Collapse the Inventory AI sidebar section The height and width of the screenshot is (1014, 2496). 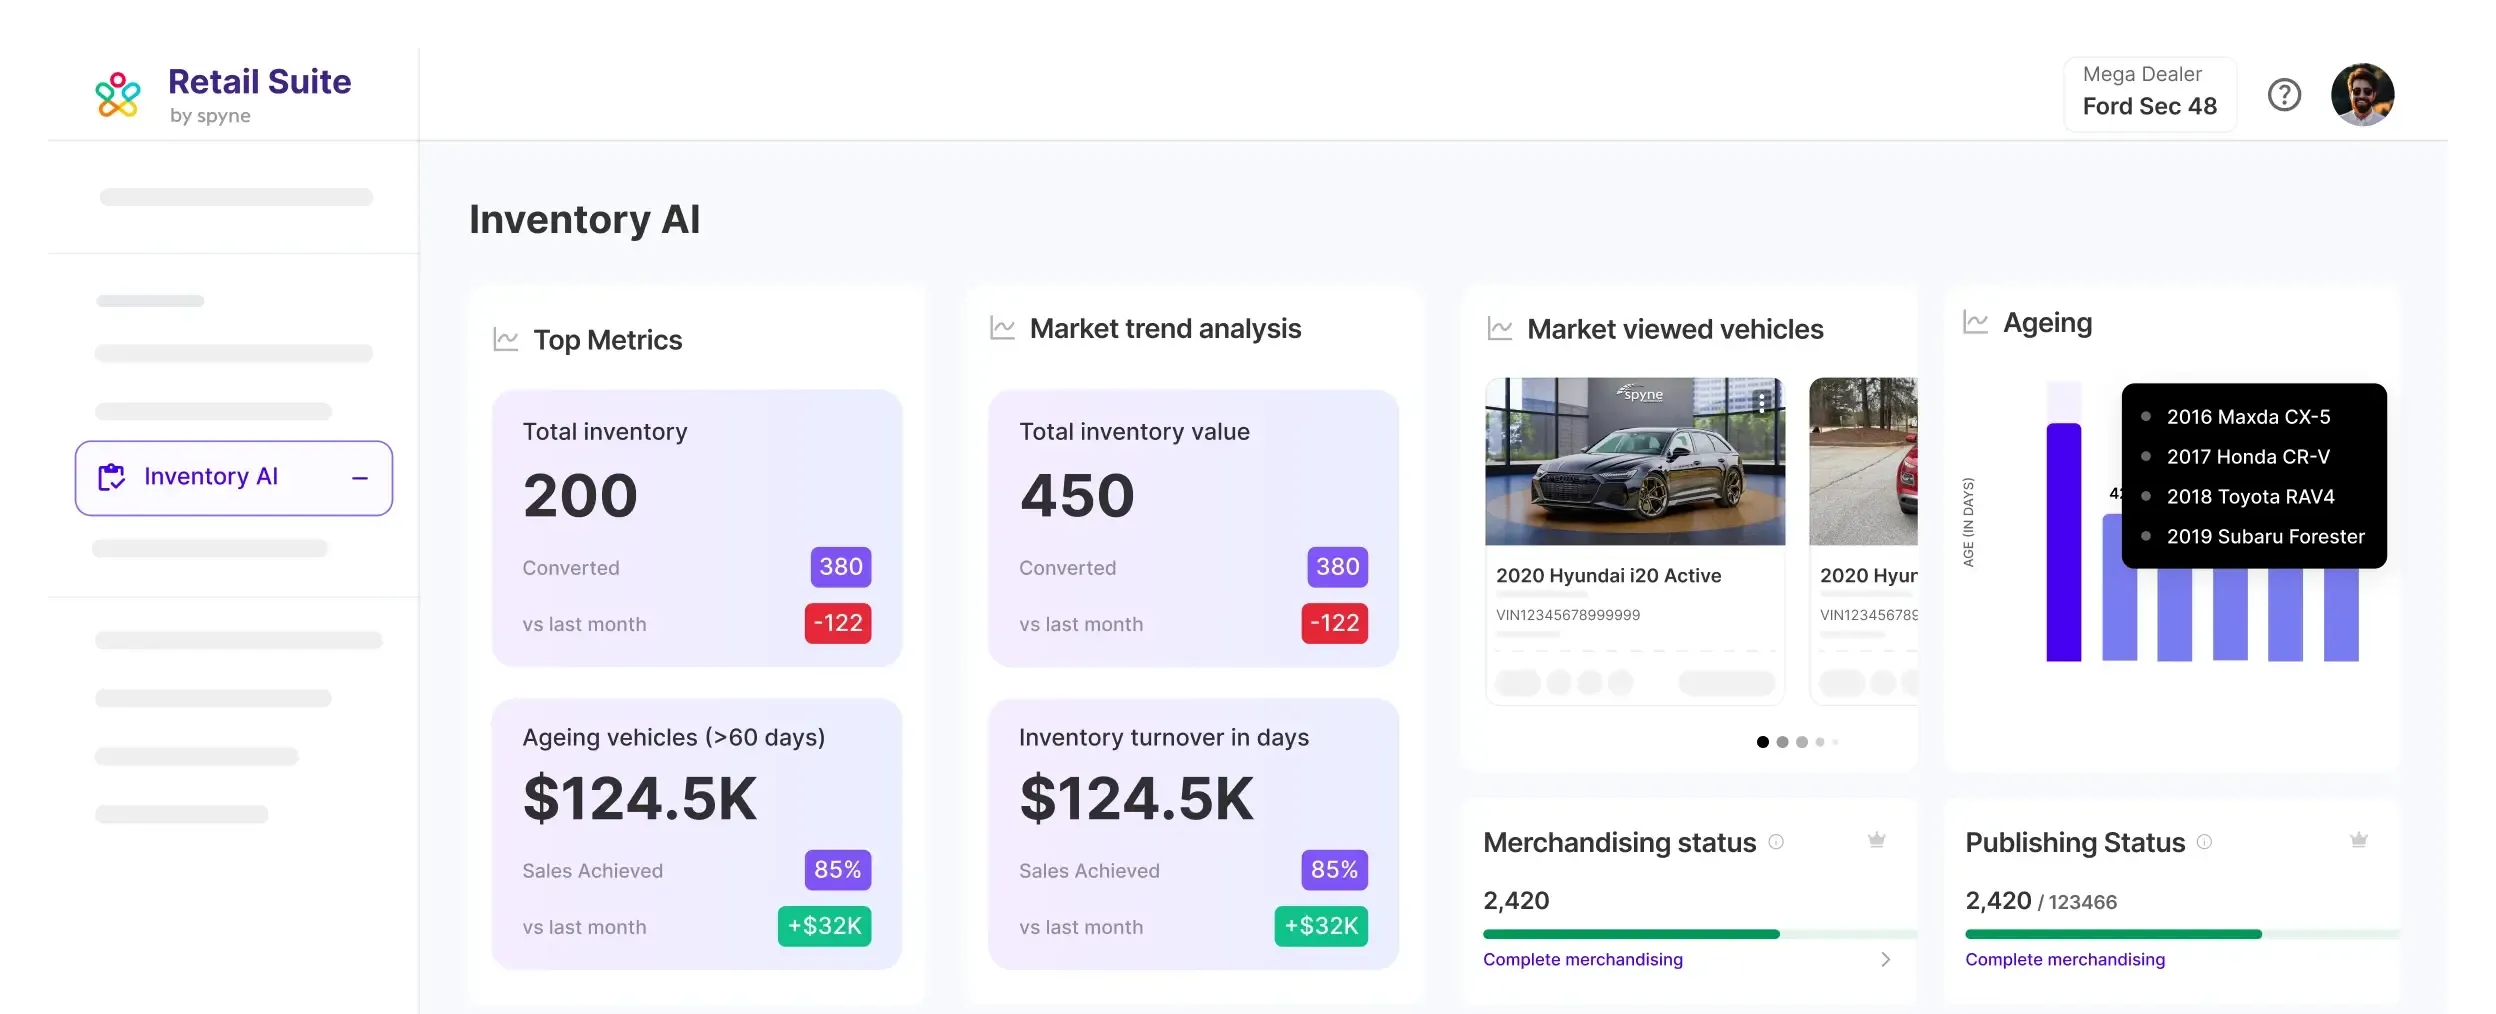click(x=360, y=478)
